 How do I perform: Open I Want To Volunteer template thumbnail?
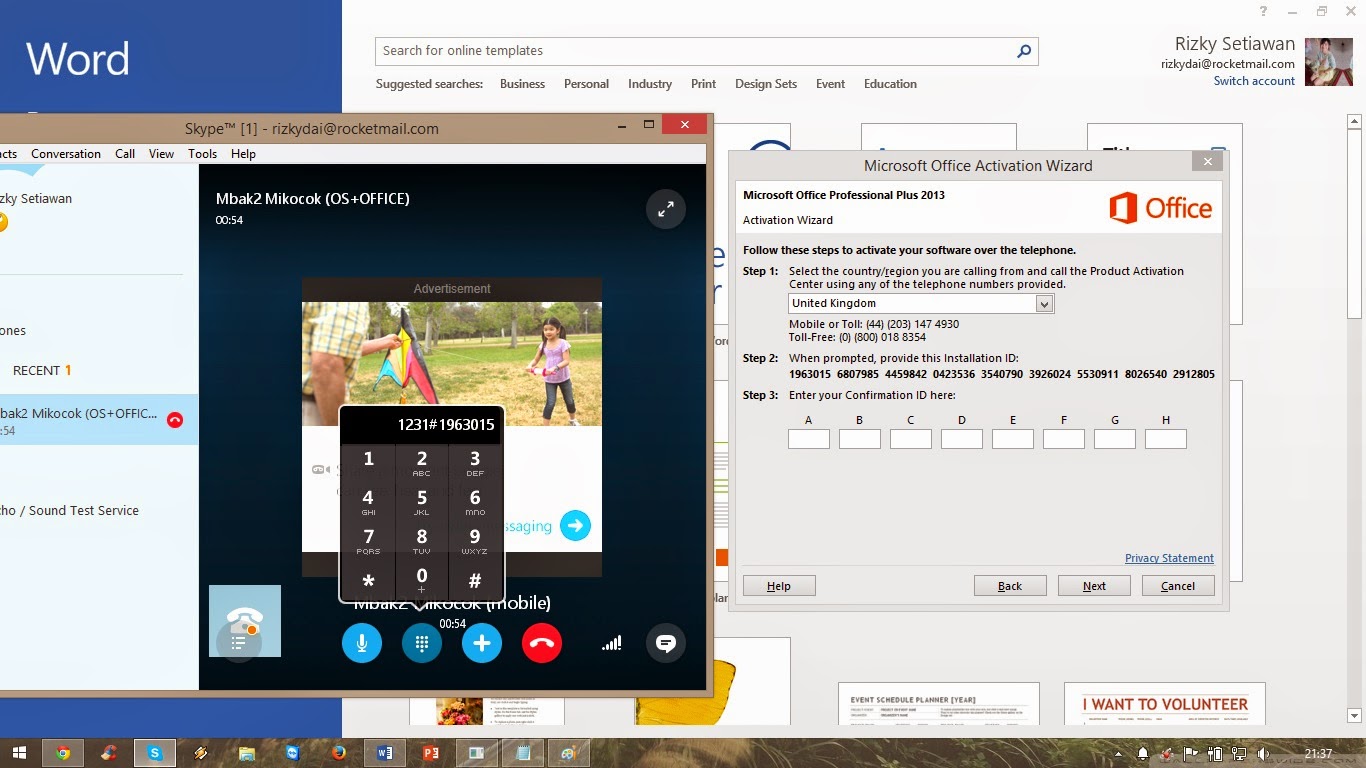[1165, 704]
